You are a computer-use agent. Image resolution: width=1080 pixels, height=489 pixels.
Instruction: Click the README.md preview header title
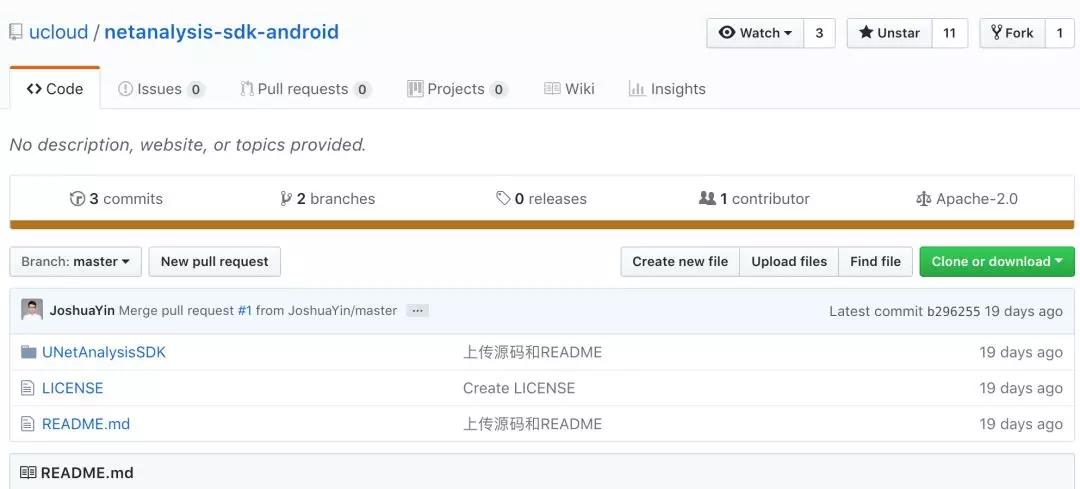87,472
